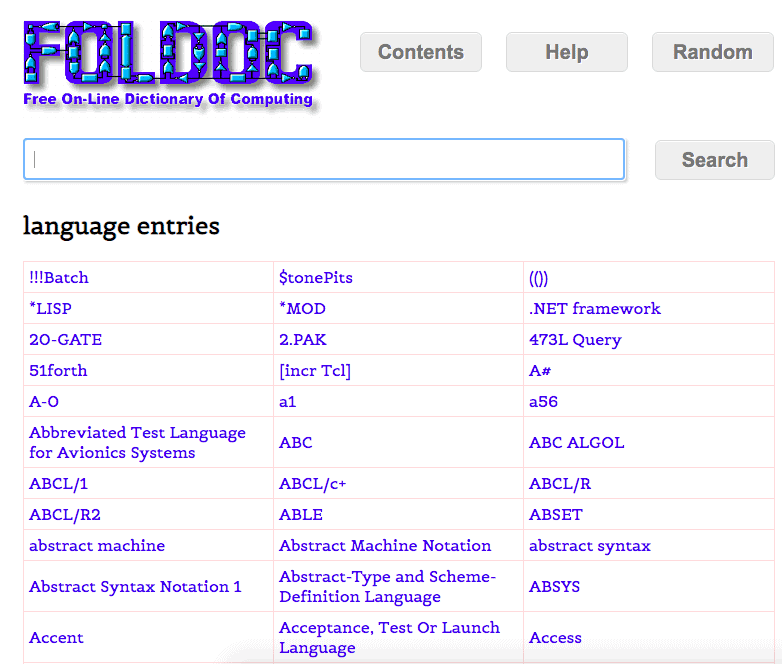Open Abstract Syntax Notation 1 entry
Viewport: 782px width, 664px height.
coord(135,586)
